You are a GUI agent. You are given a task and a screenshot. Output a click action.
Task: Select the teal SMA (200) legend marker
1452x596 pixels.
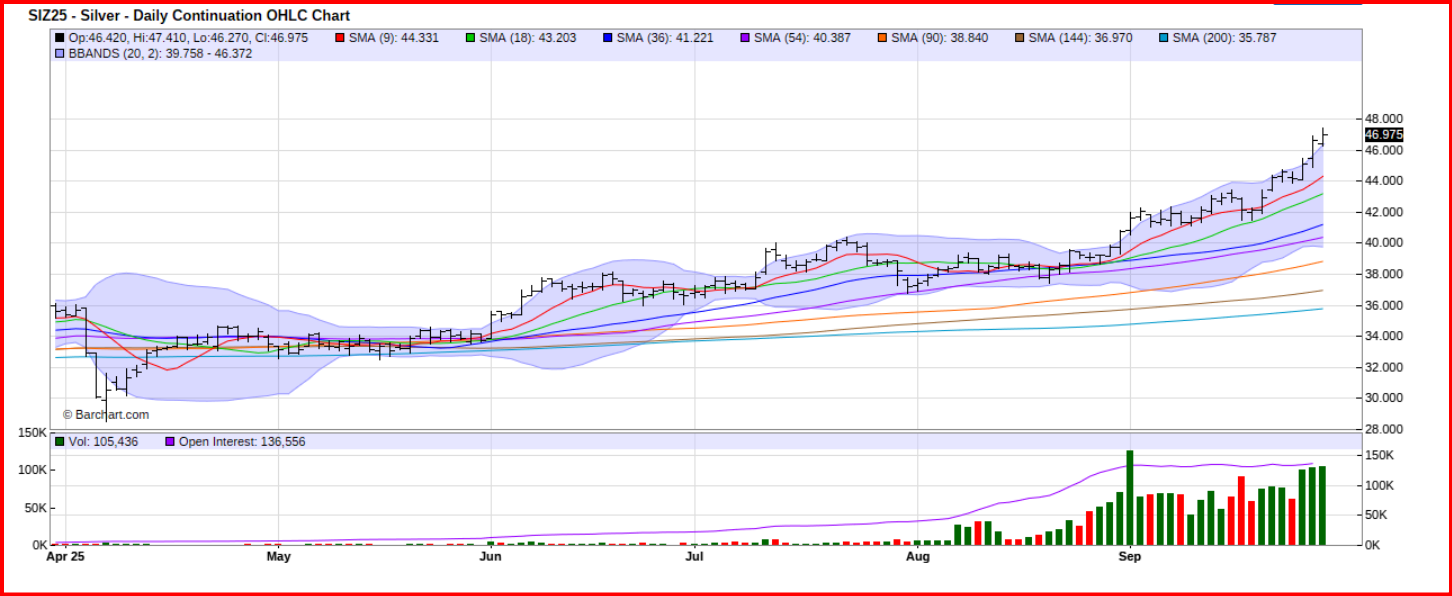1162,38
